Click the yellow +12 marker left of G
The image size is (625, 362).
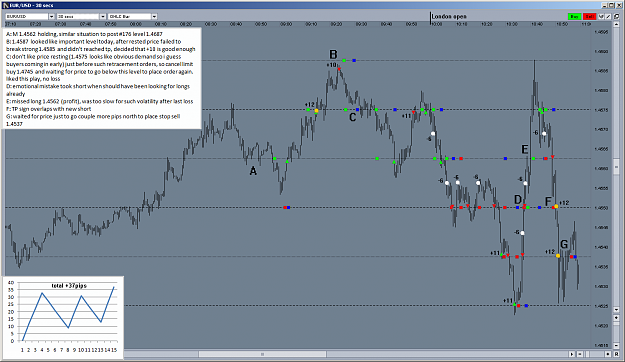(558, 256)
